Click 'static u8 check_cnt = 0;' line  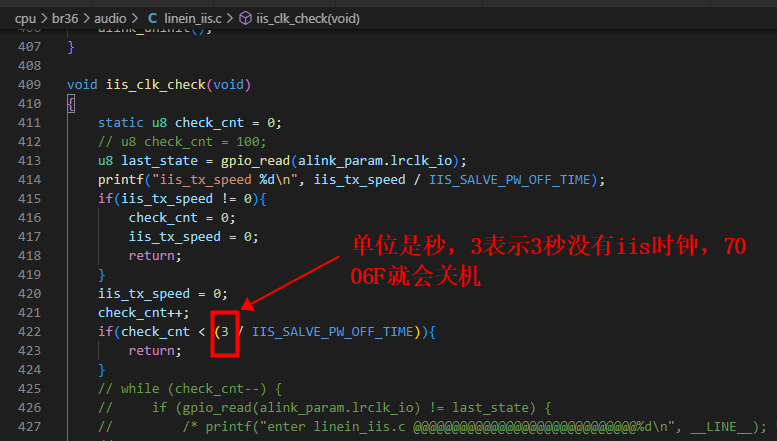[190, 123]
